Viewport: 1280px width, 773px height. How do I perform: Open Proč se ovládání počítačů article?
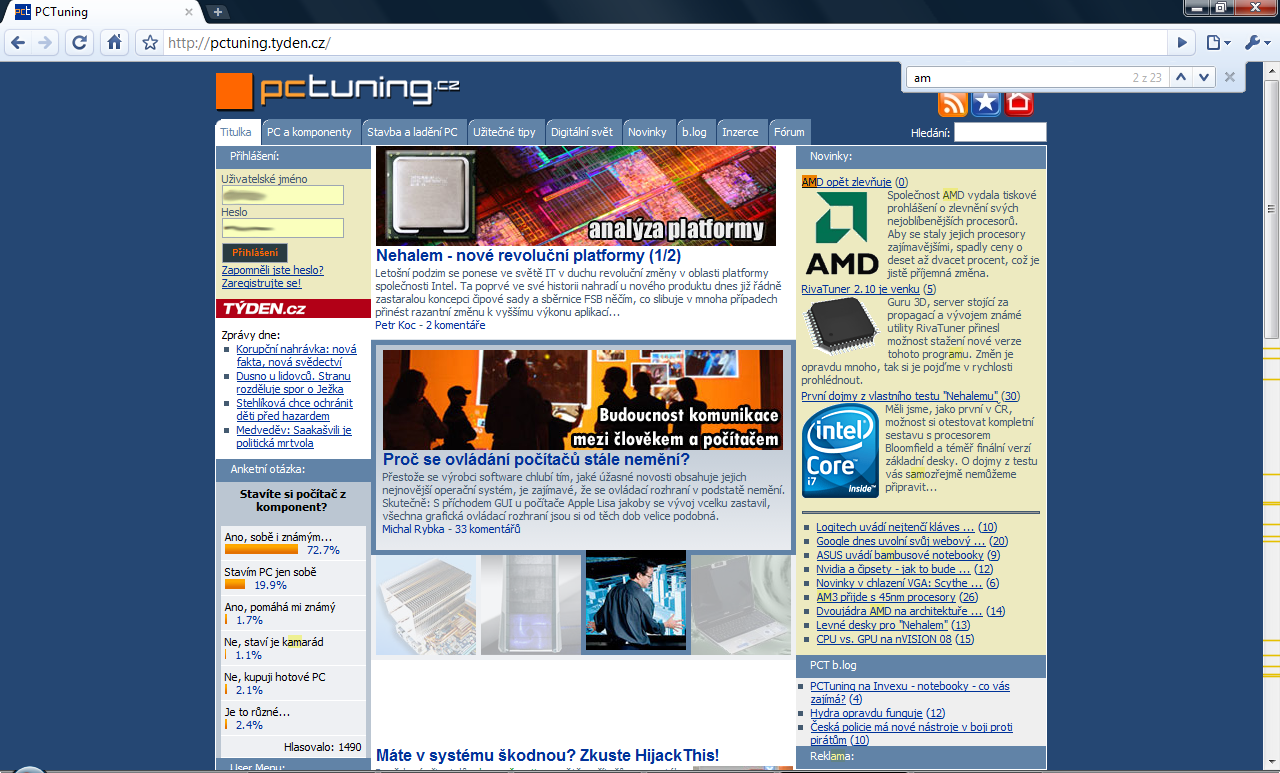point(536,460)
